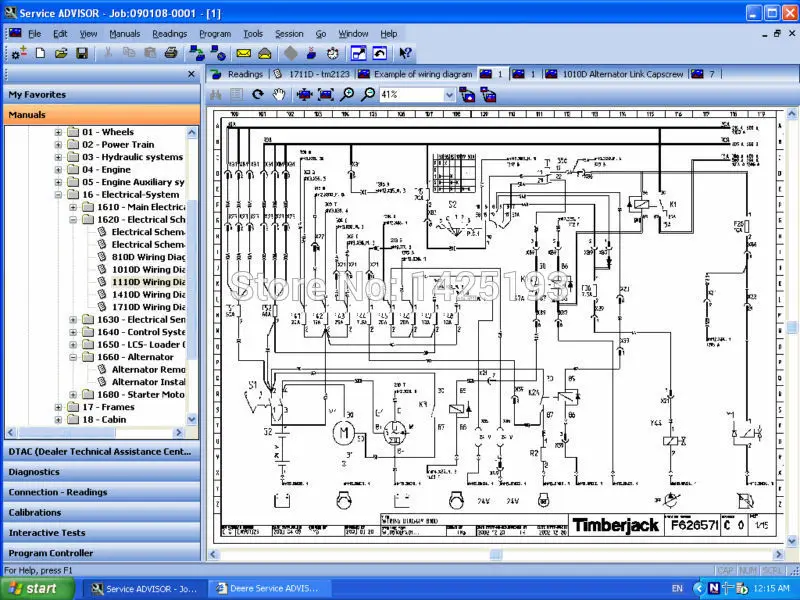Open a file using the open folder icon

point(61,53)
